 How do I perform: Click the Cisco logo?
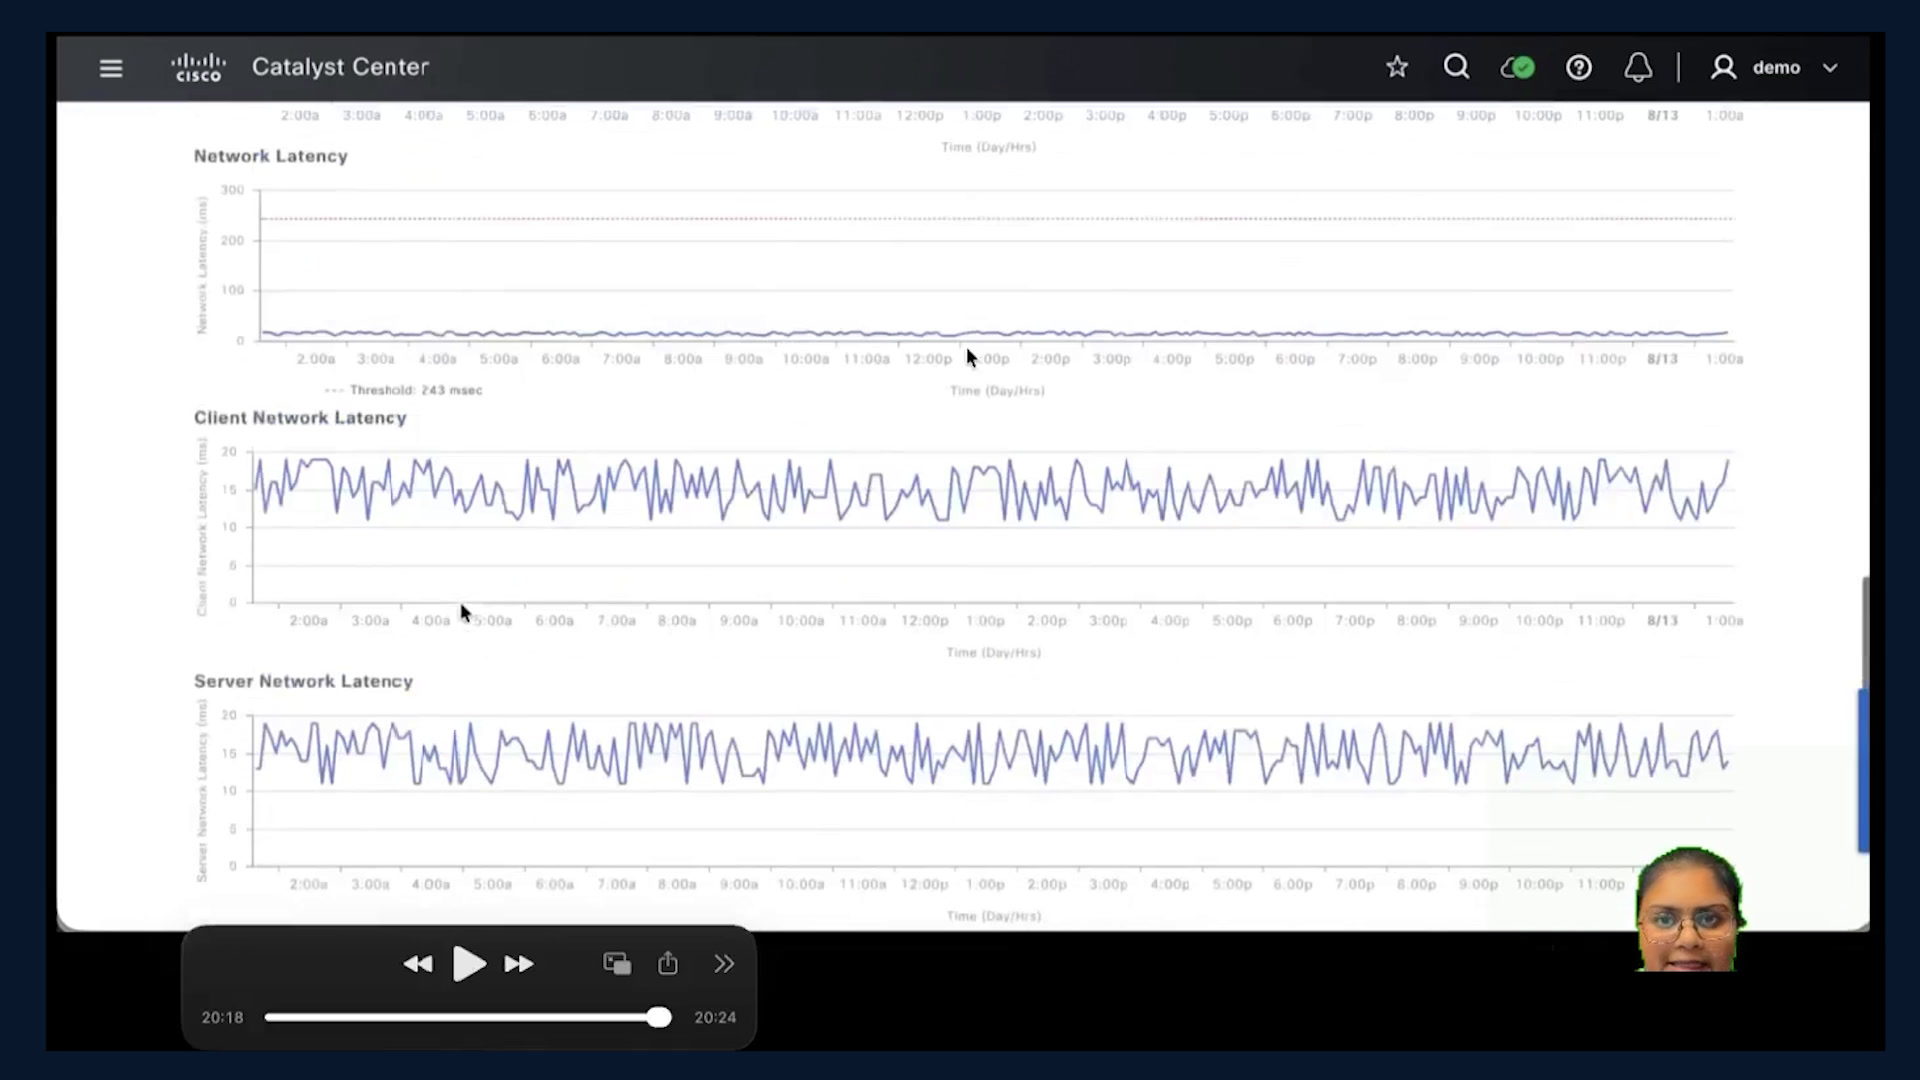198,67
